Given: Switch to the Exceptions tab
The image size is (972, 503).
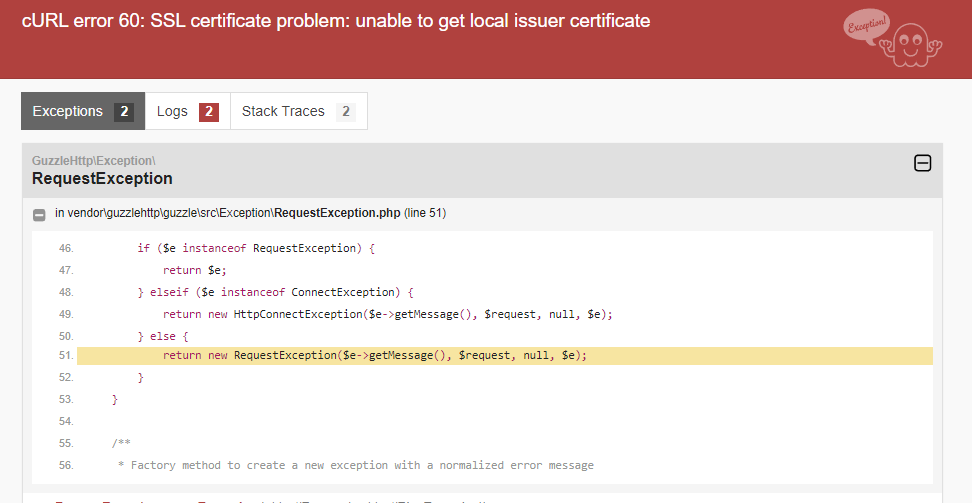Looking at the screenshot, I should [x=83, y=111].
